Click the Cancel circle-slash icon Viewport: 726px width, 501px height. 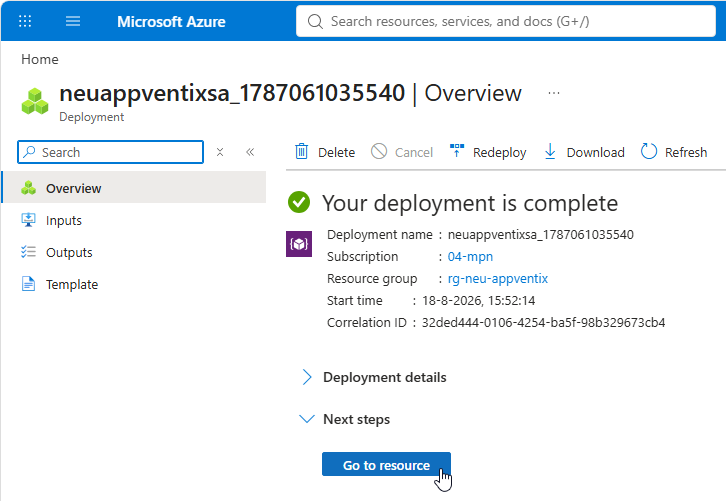tap(379, 151)
